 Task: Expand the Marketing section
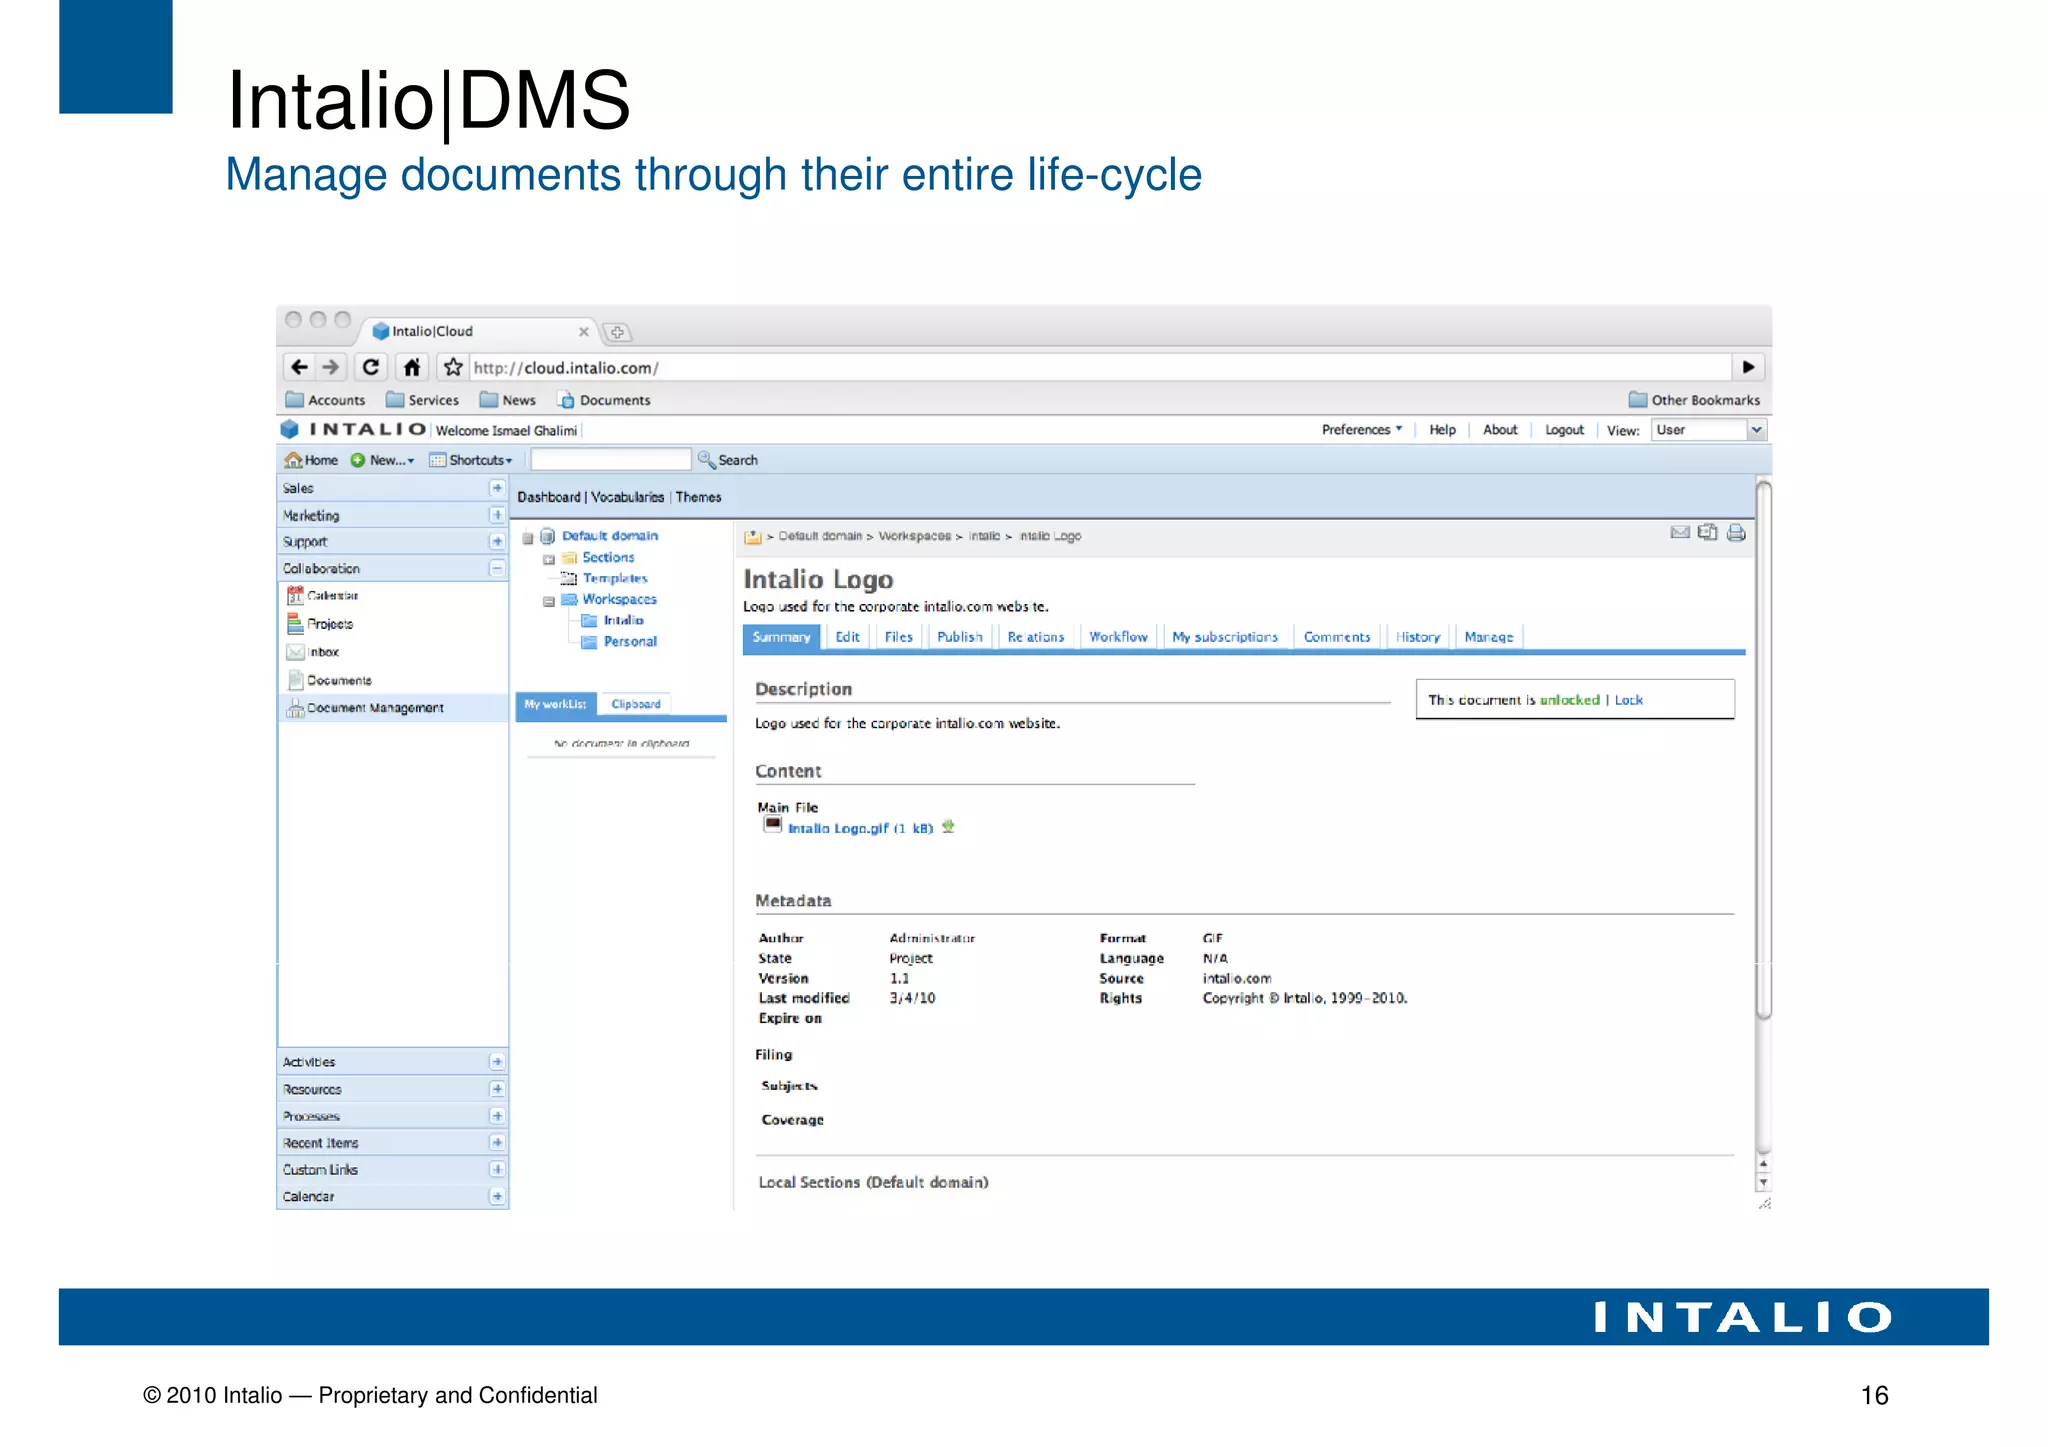coord(496,515)
